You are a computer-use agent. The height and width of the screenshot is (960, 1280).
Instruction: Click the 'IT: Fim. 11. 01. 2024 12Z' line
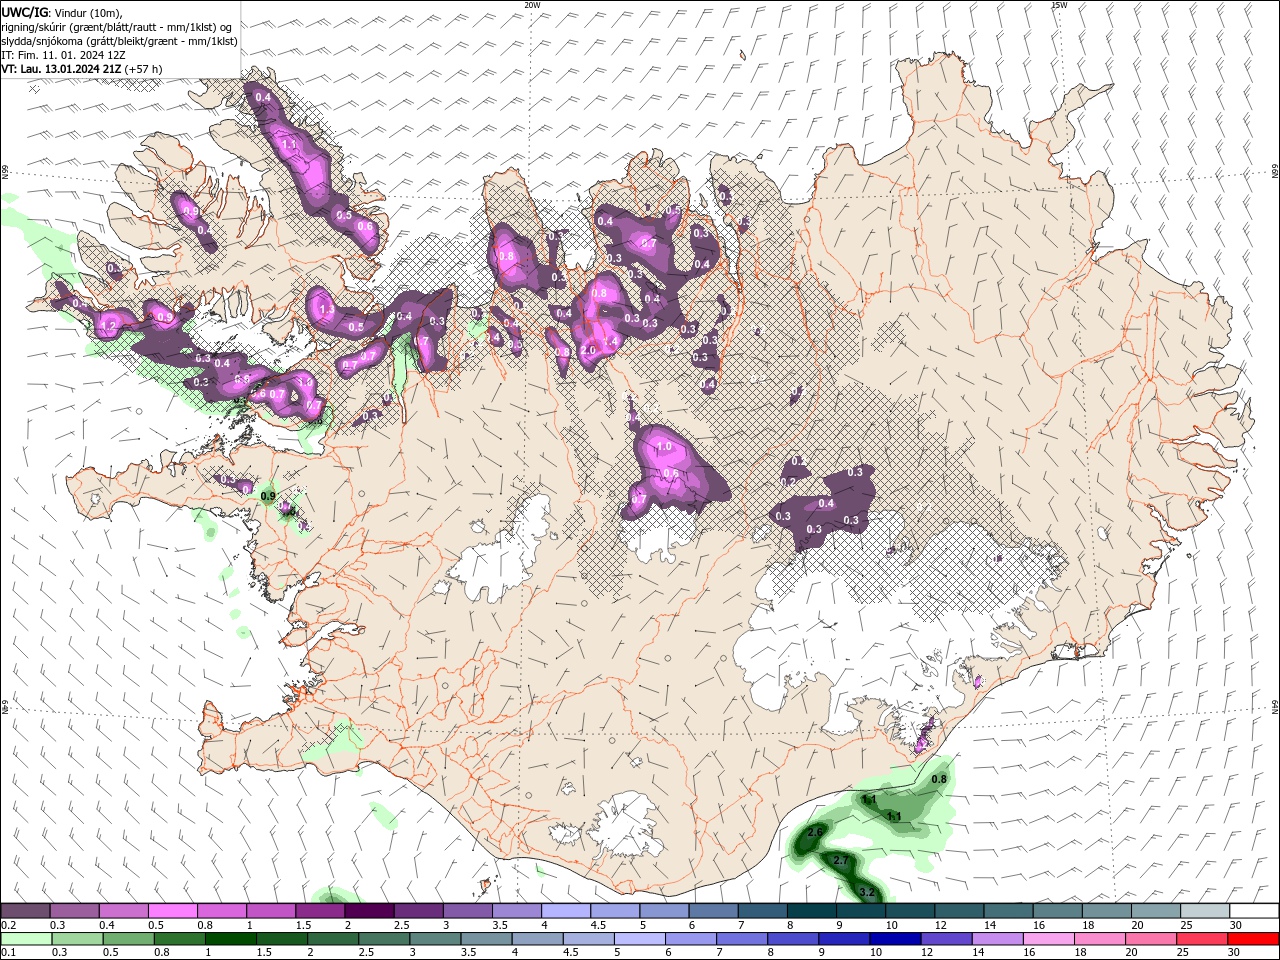click(63, 55)
